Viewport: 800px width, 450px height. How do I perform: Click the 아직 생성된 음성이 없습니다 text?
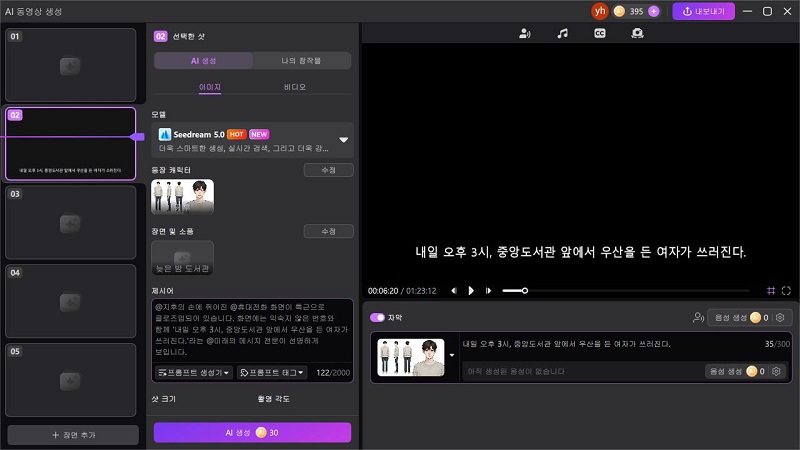[x=516, y=371]
